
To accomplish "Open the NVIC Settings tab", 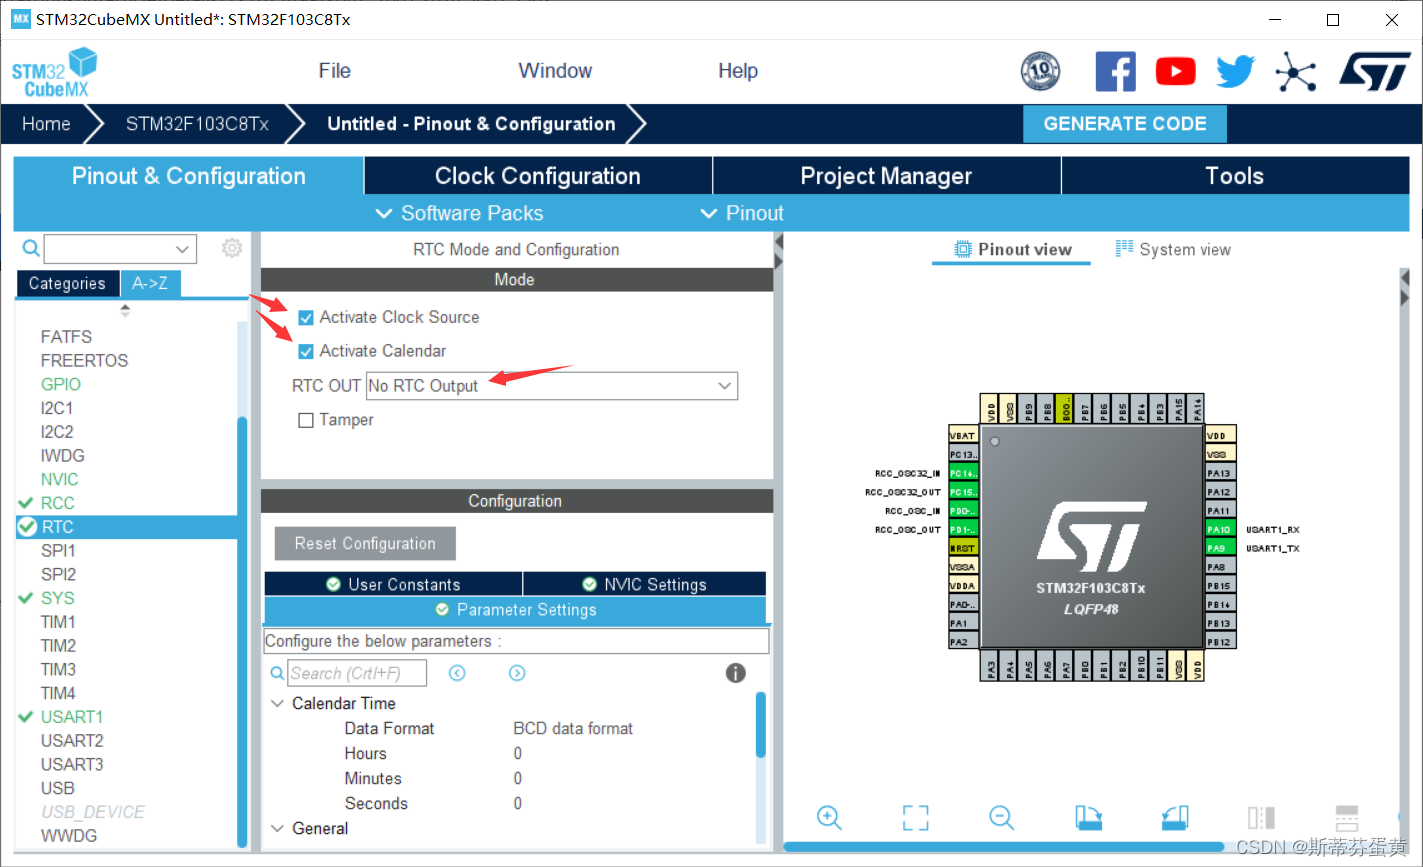I will coord(645,584).
